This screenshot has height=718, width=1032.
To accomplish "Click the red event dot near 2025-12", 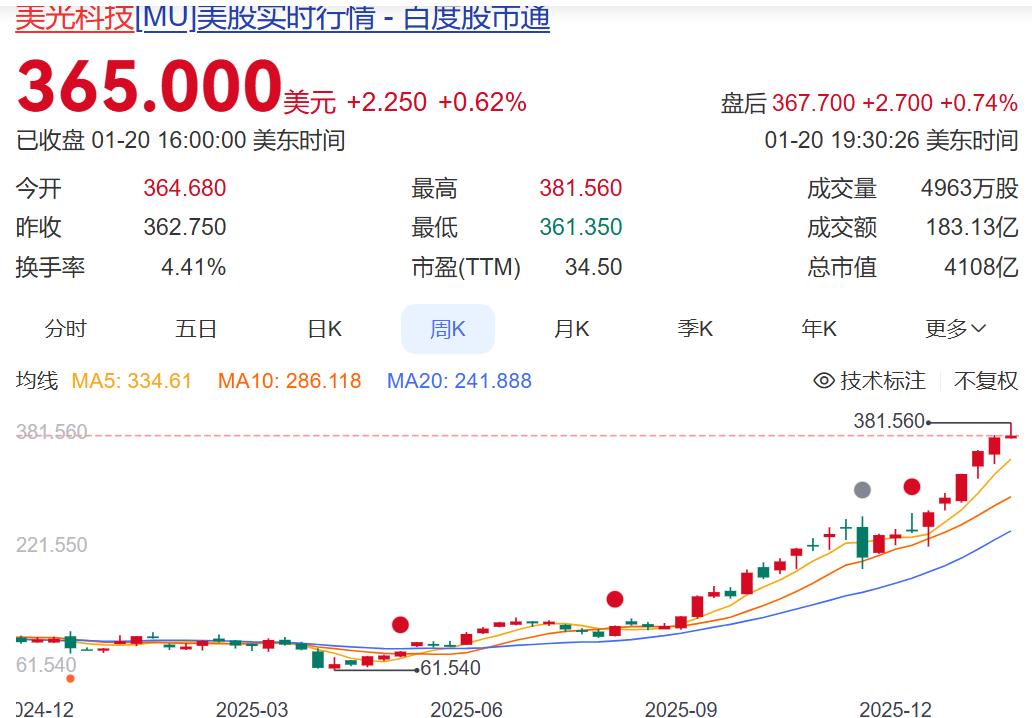I will point(912,487).
